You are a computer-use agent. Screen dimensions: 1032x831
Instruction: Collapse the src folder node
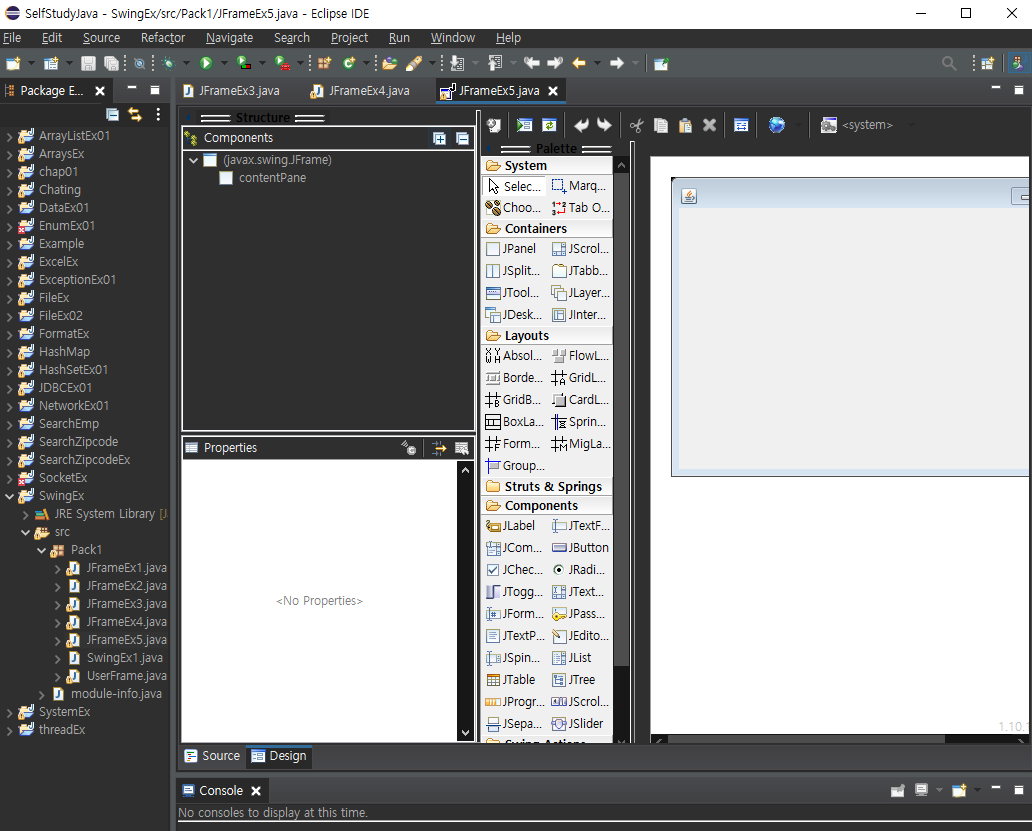(x=25, y=532)
